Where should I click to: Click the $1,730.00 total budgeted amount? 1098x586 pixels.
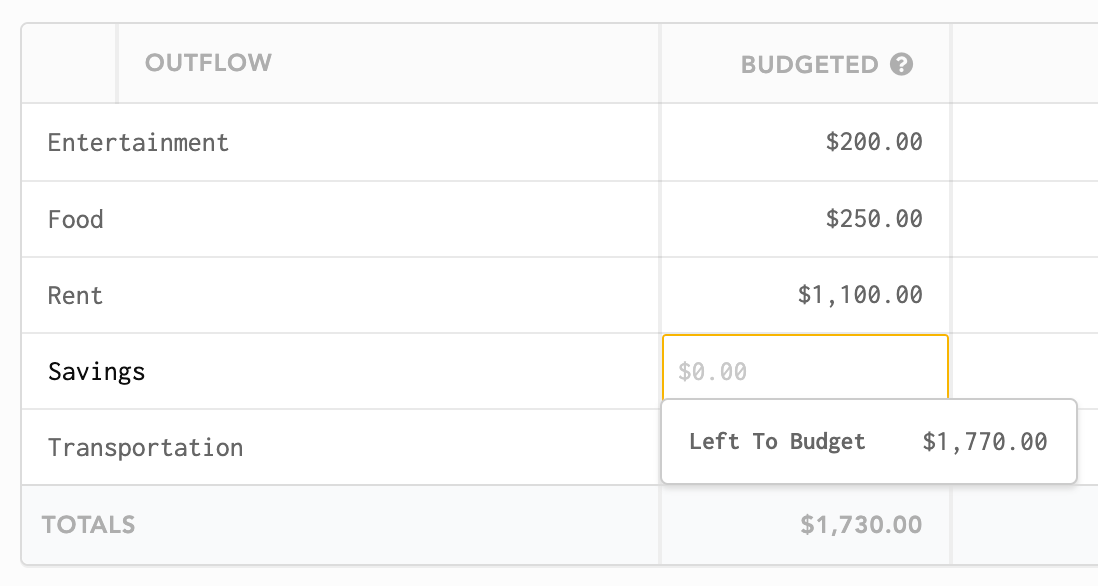pos(861,525)
